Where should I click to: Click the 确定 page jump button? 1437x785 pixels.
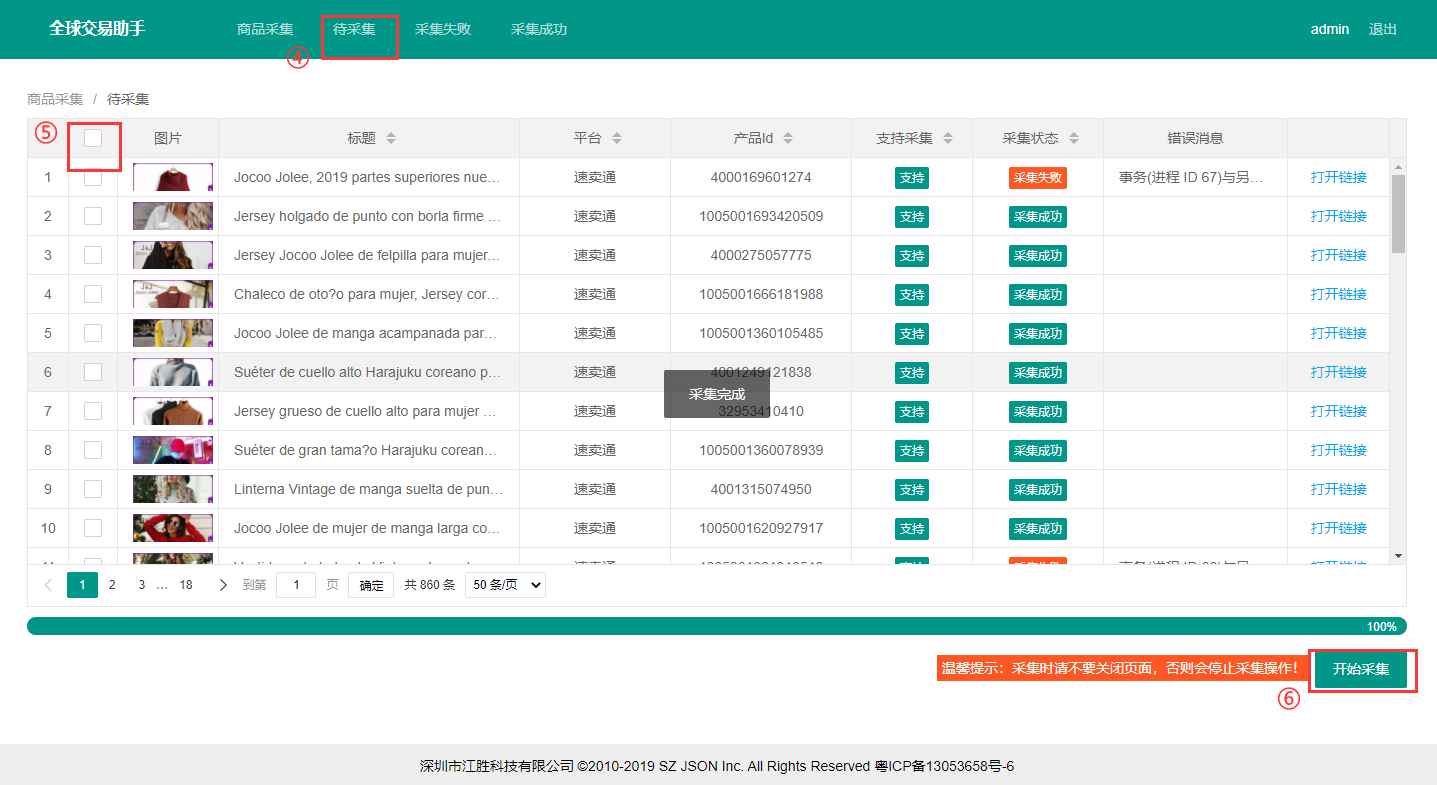point(371,585)
